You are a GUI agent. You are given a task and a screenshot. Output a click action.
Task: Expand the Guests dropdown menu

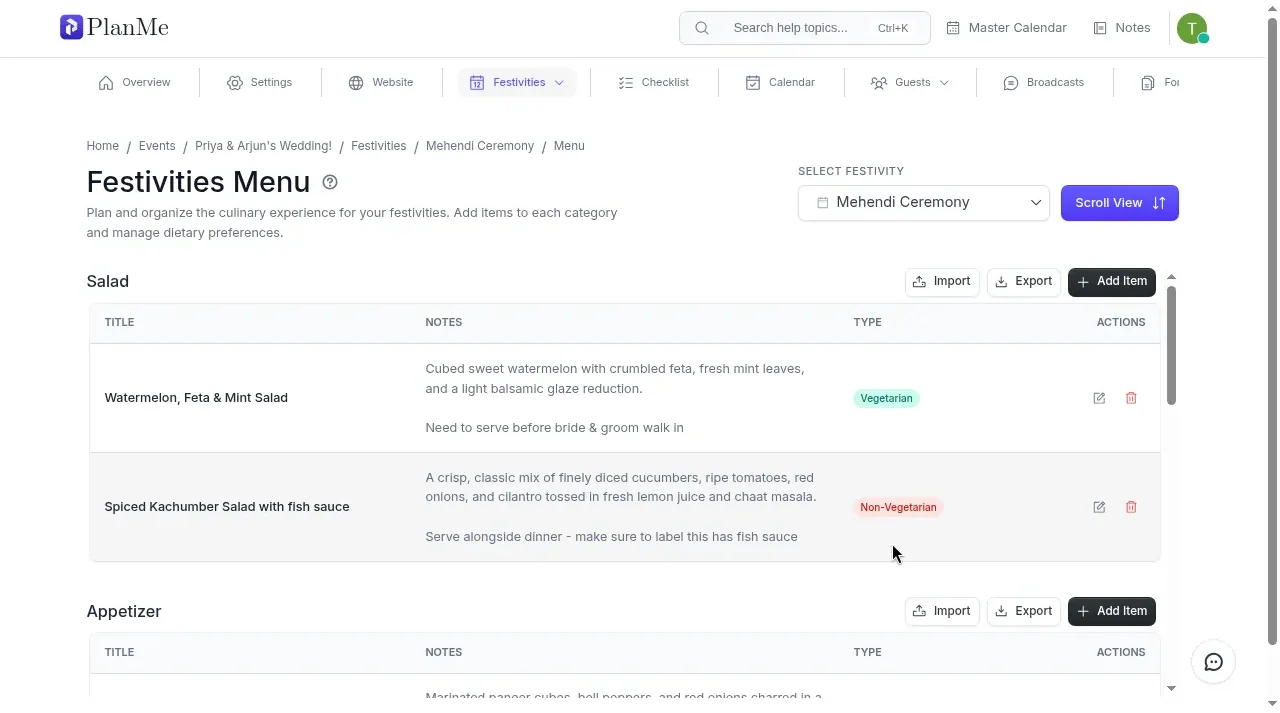910,83
